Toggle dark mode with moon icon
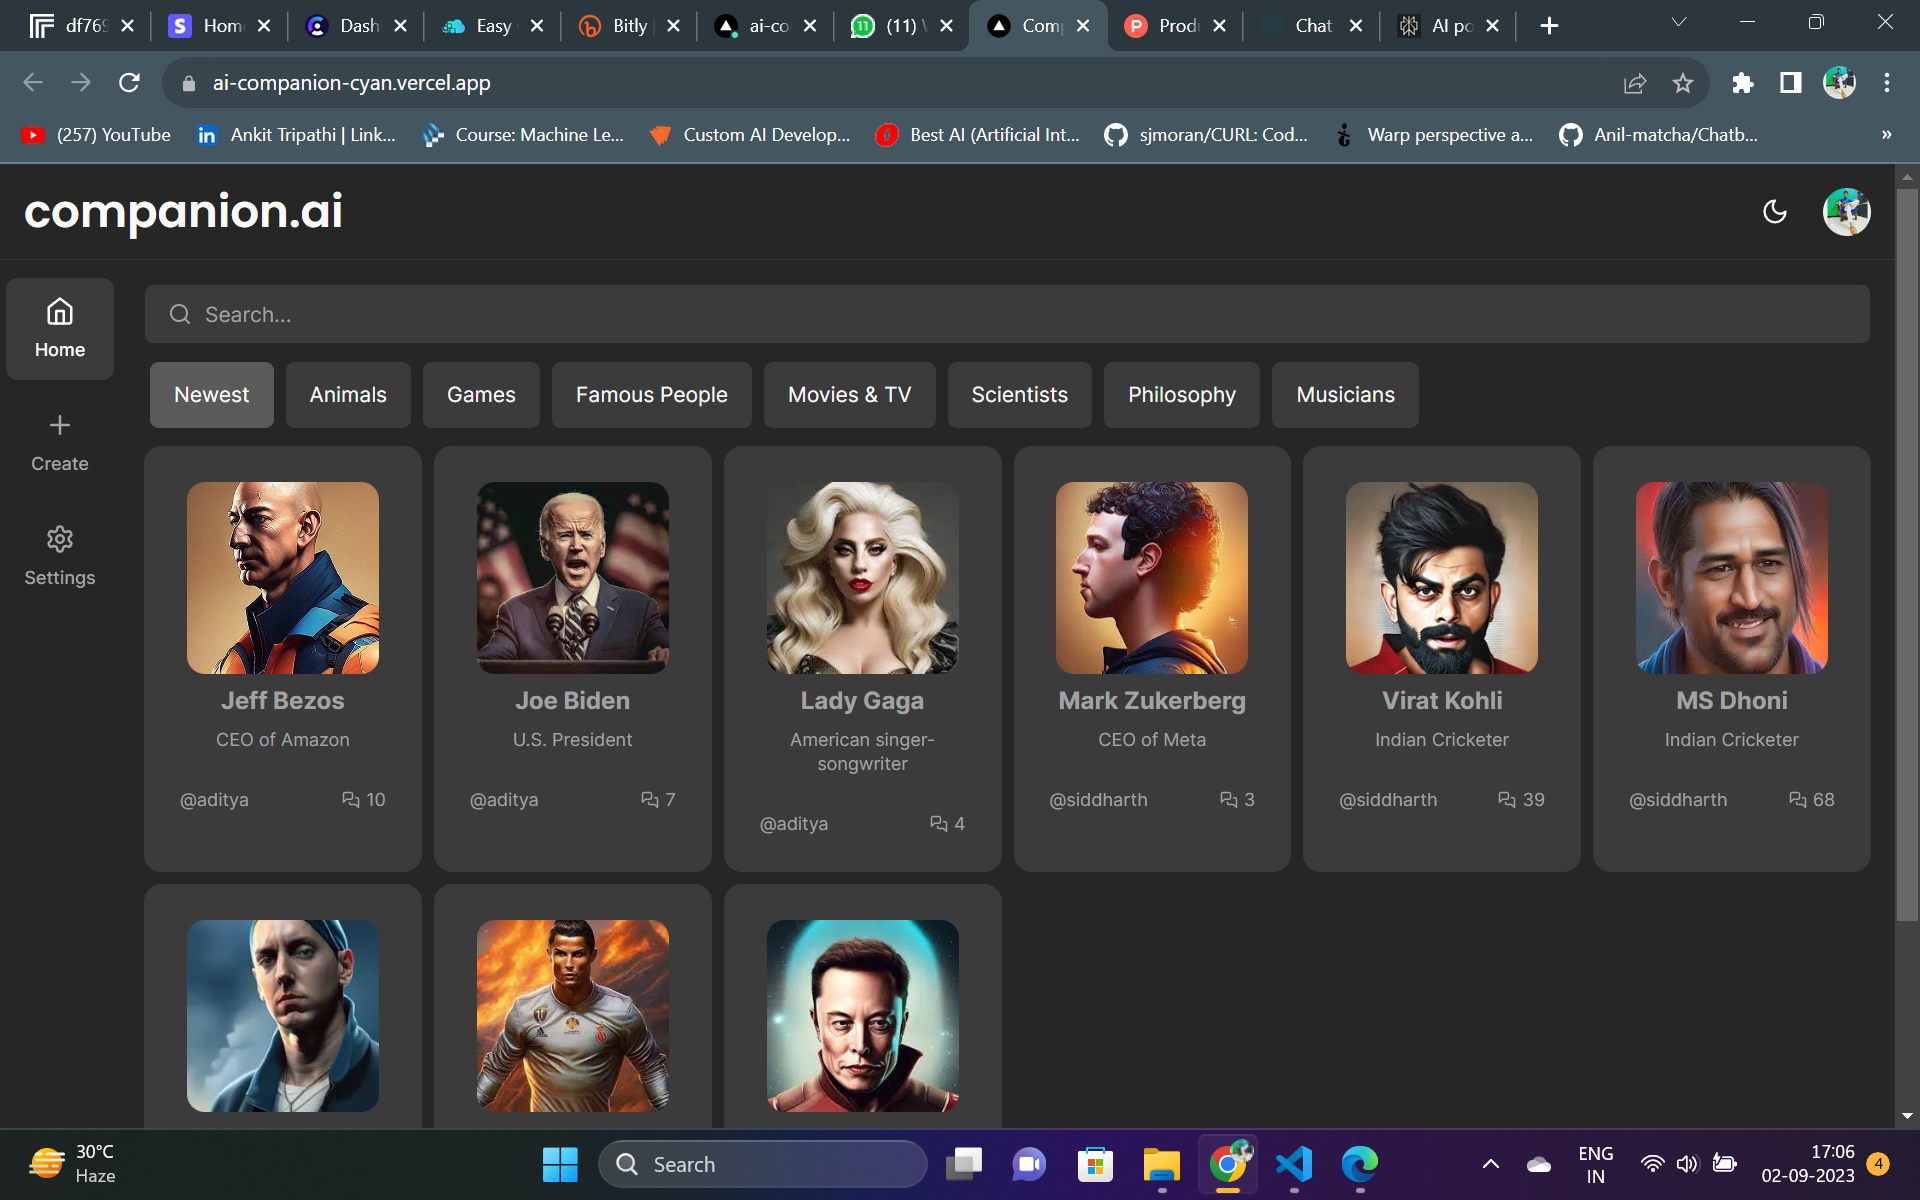Viewport: 1920px width, 1200px height. pyautogui.click(x=1774, y=211)
